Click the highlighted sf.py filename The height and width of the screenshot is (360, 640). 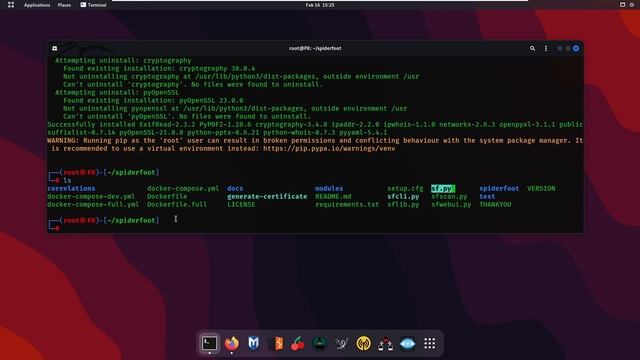coord(443,189)
